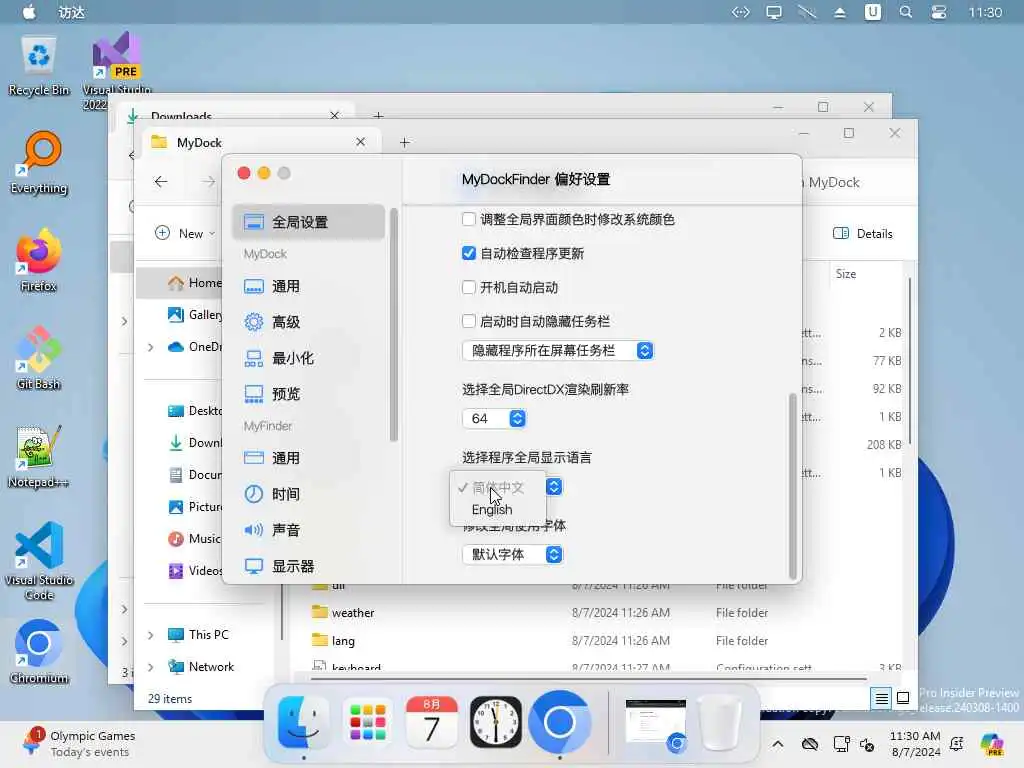Switch Explorer to large icons view
The height and width of the screenshot is (768, 1024).
(903, 699)
